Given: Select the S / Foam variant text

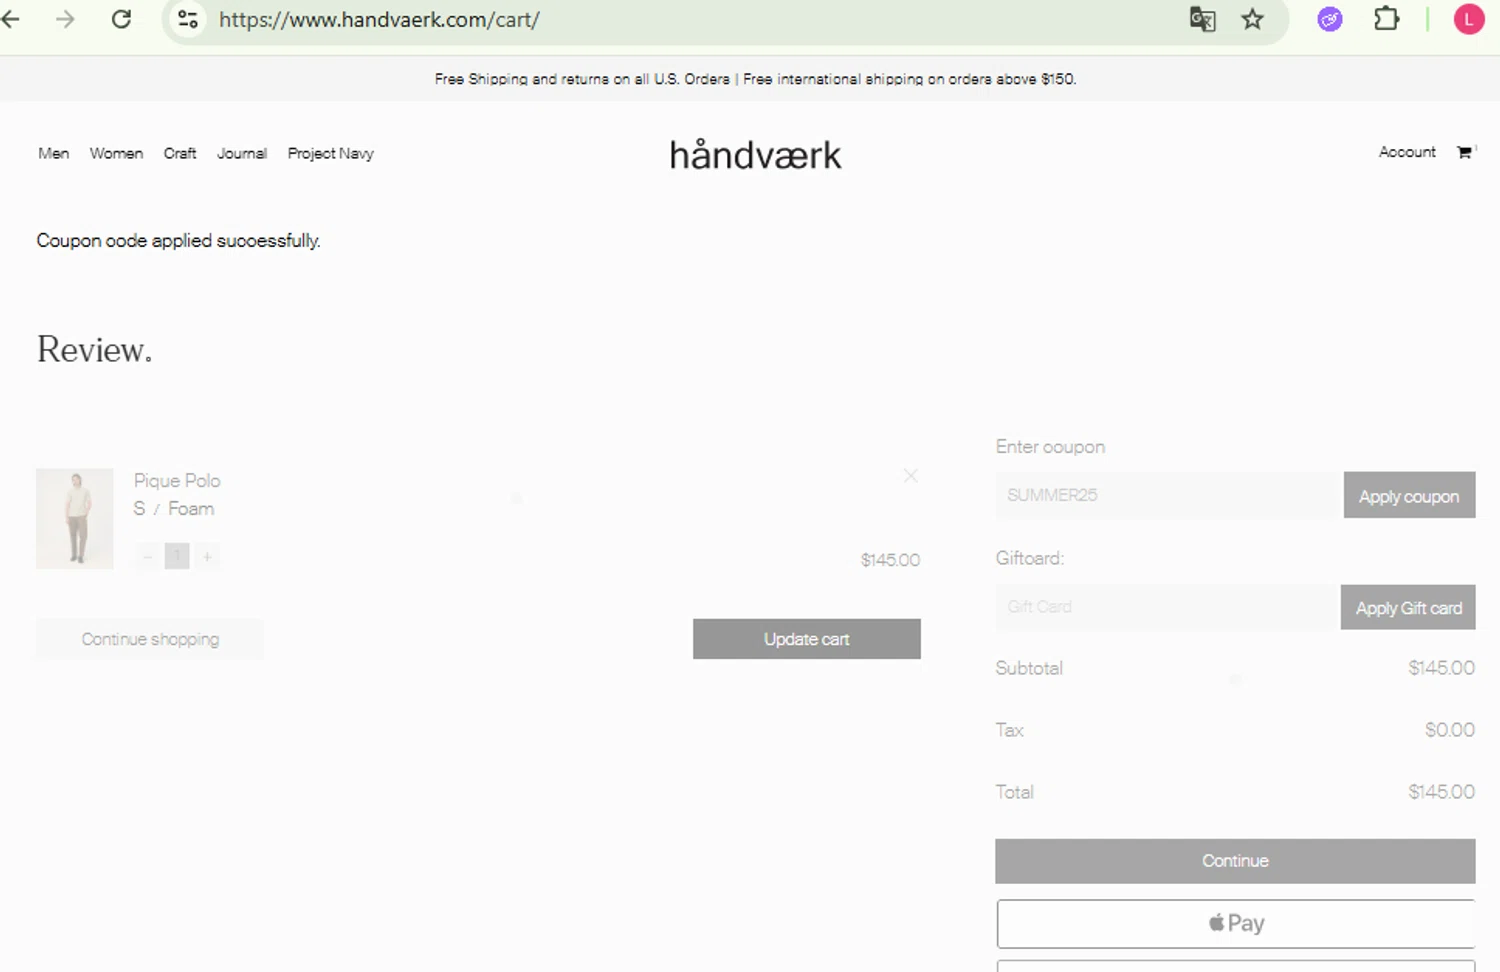Looking at the screenshot, I should coord(174,509).
